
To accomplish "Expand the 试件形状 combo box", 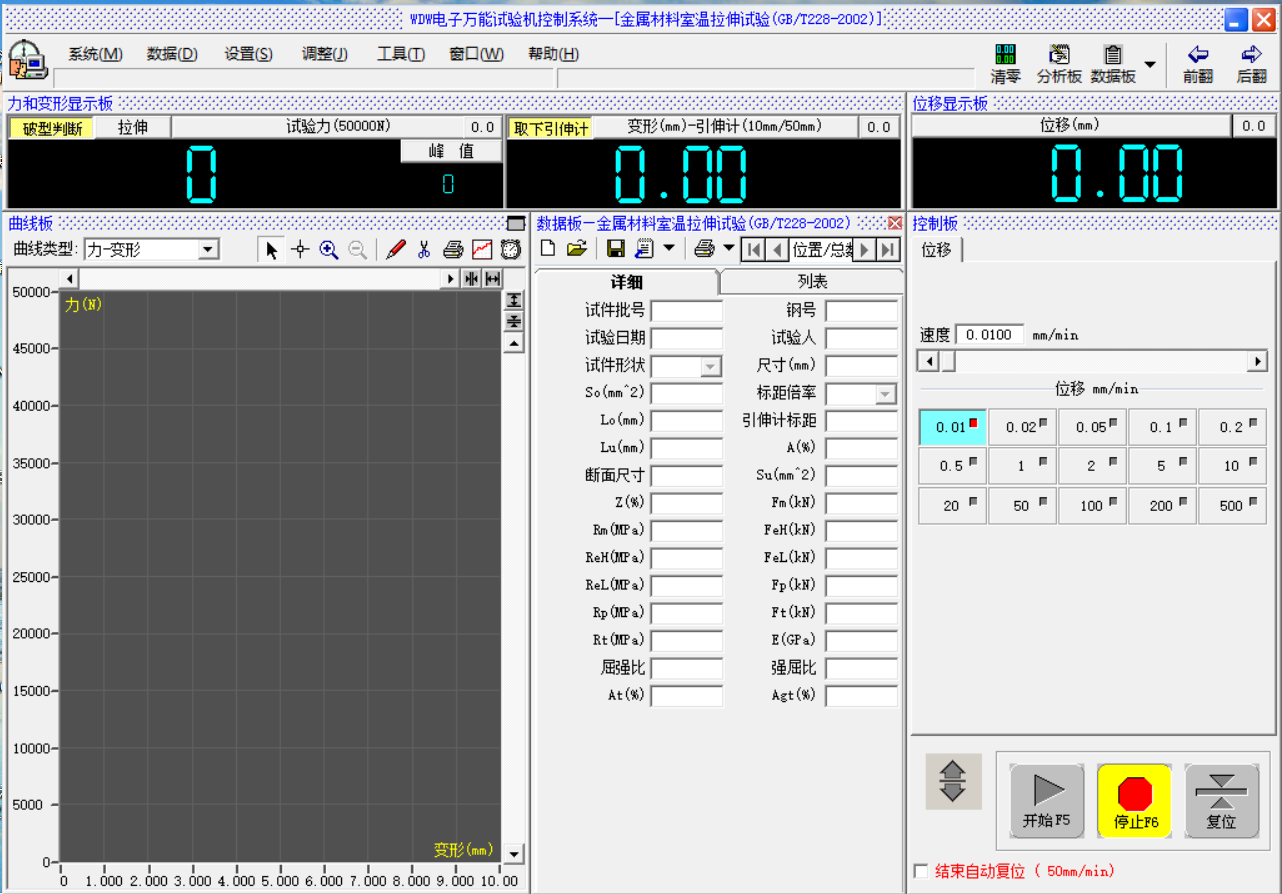I will (x=711, y=367).
